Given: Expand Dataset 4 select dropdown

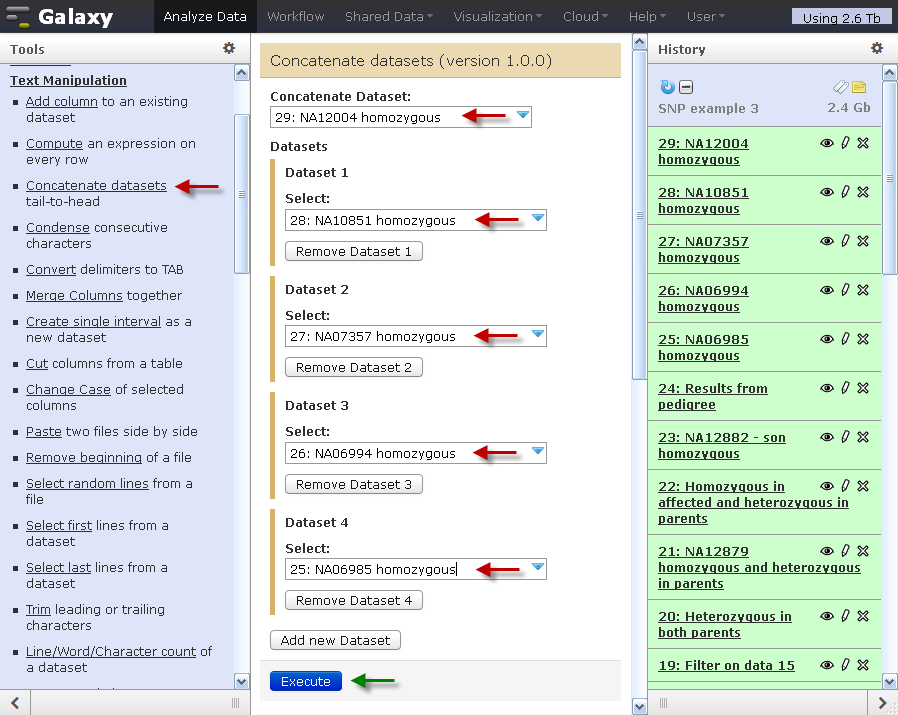Looking at the screenshot, I should pos(538,568).
